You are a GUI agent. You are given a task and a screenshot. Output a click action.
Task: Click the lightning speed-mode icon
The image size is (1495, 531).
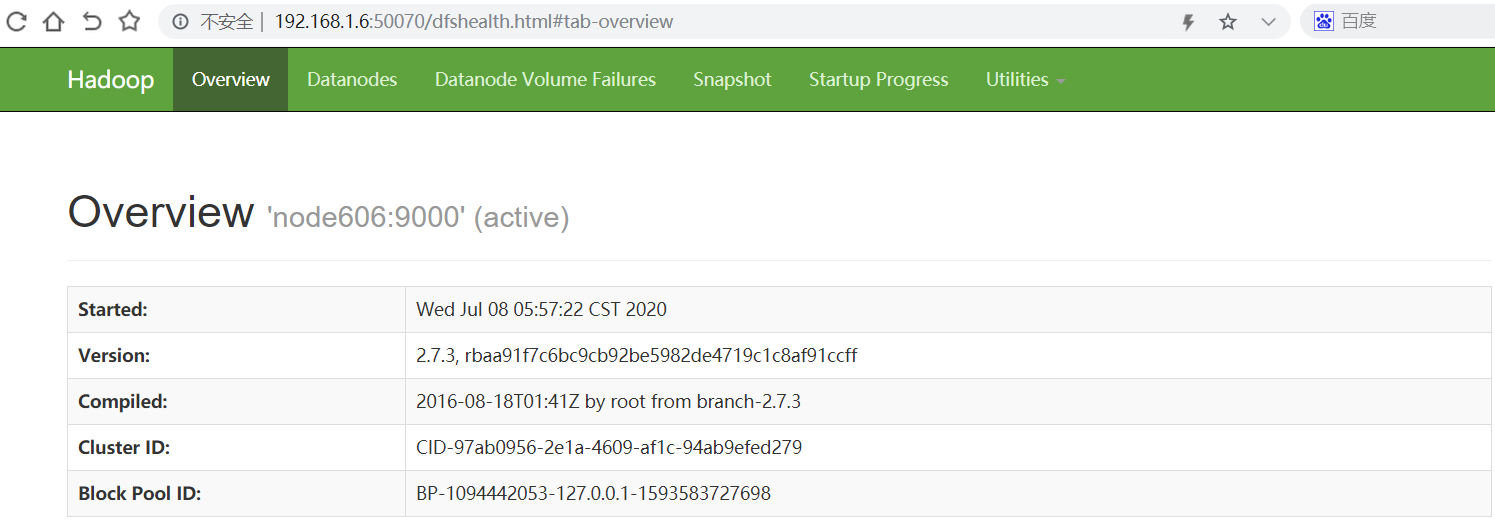(1188, 22)
